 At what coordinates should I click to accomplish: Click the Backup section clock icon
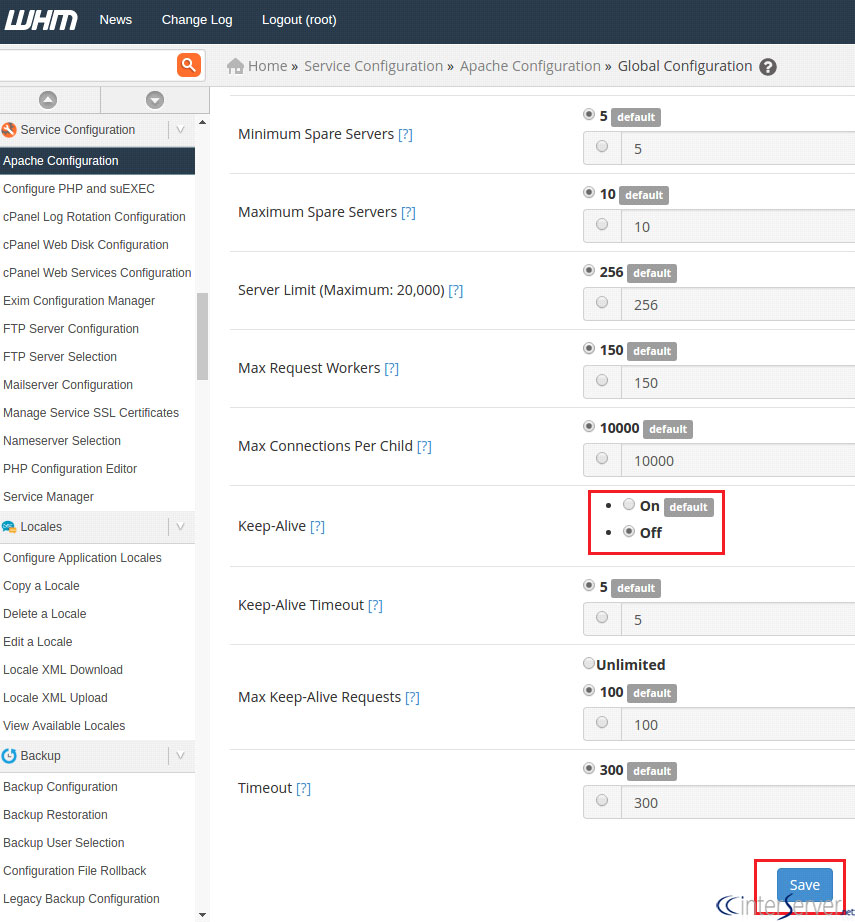(9, 756)
